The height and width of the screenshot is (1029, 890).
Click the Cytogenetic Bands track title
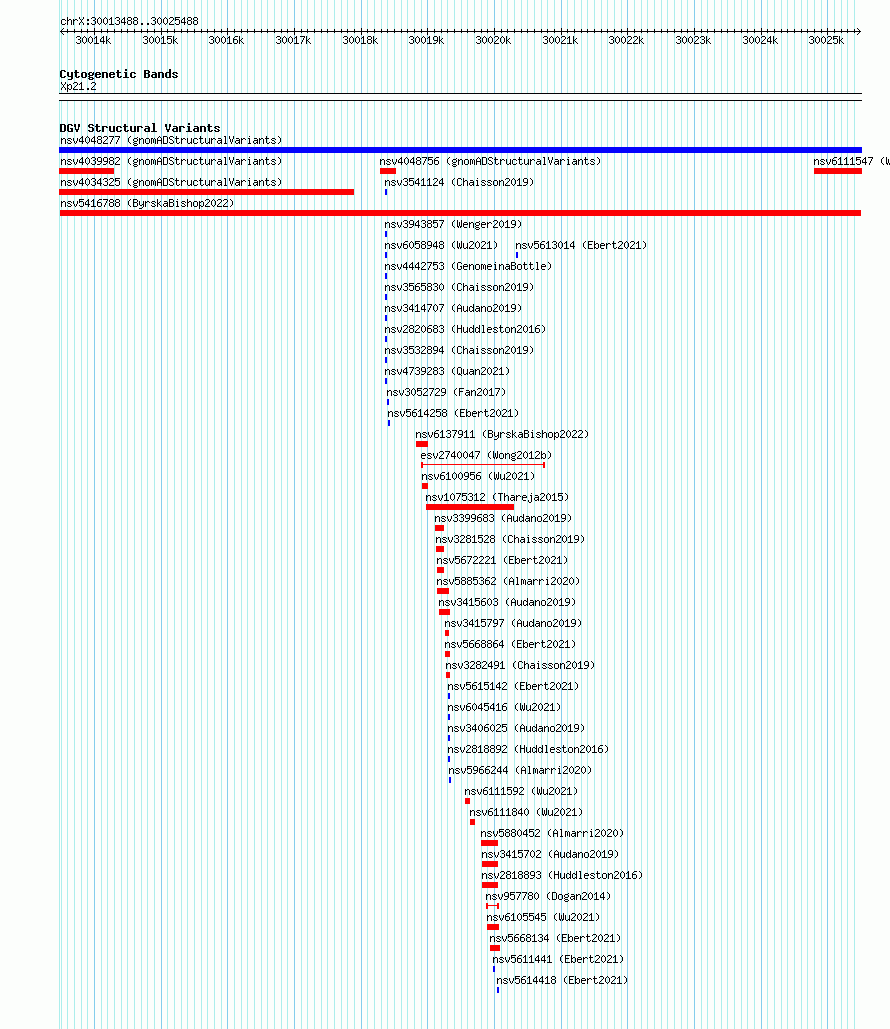[x=119, y=74]
